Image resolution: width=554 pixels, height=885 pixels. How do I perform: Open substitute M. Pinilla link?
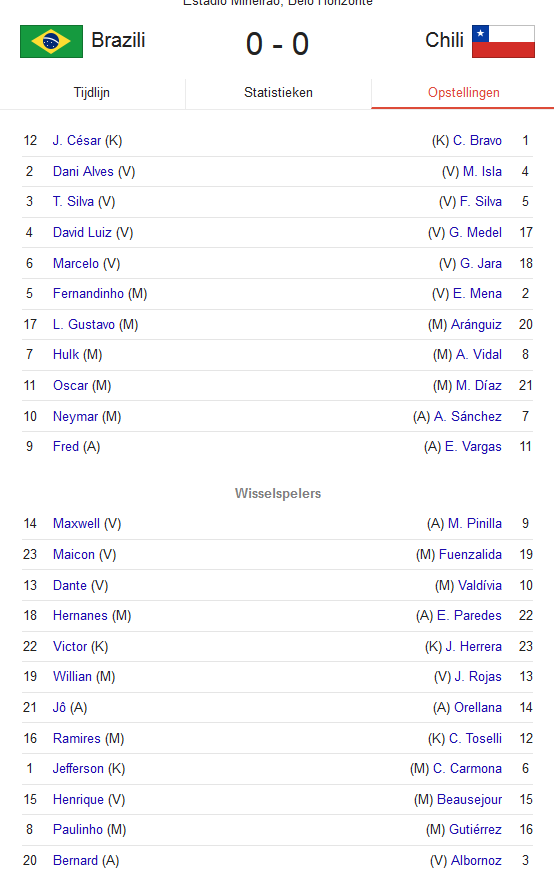click(475, 524)
